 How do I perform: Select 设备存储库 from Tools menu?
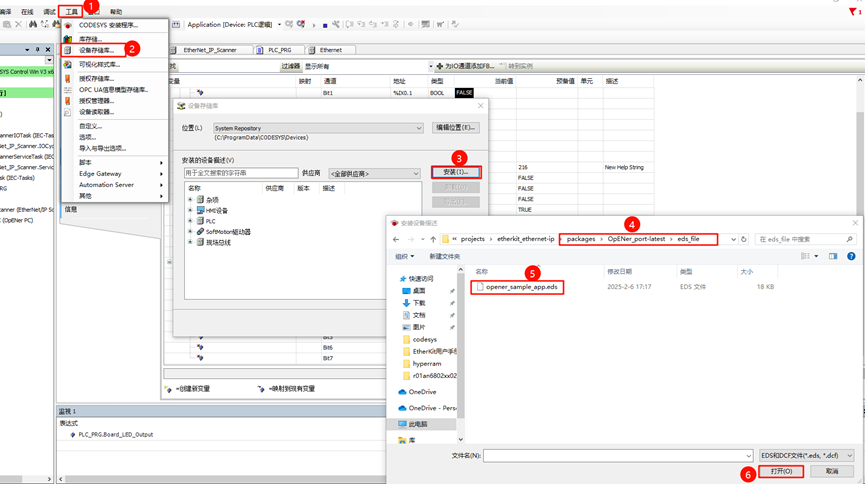pyautogui.click(x=97, y=50)
